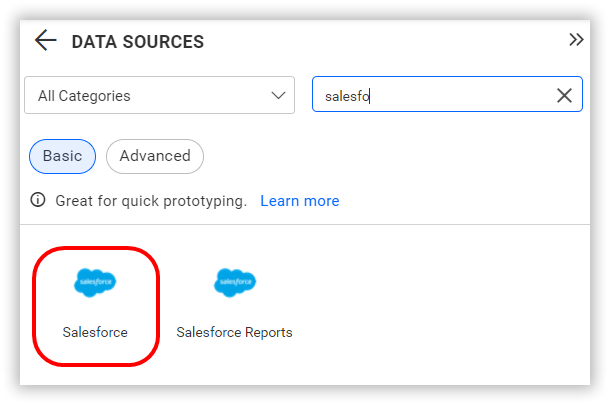Open the Learn more link
This screenshot has width=610, height=405.
click(300, 201)
